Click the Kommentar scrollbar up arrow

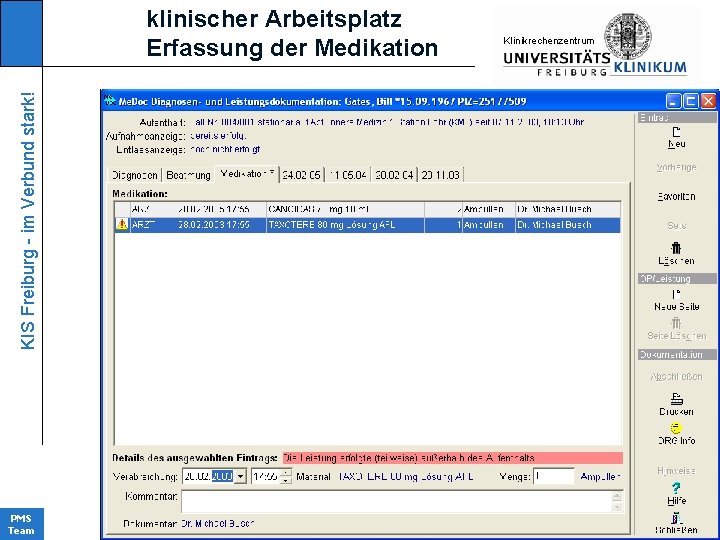click(617, 496)
